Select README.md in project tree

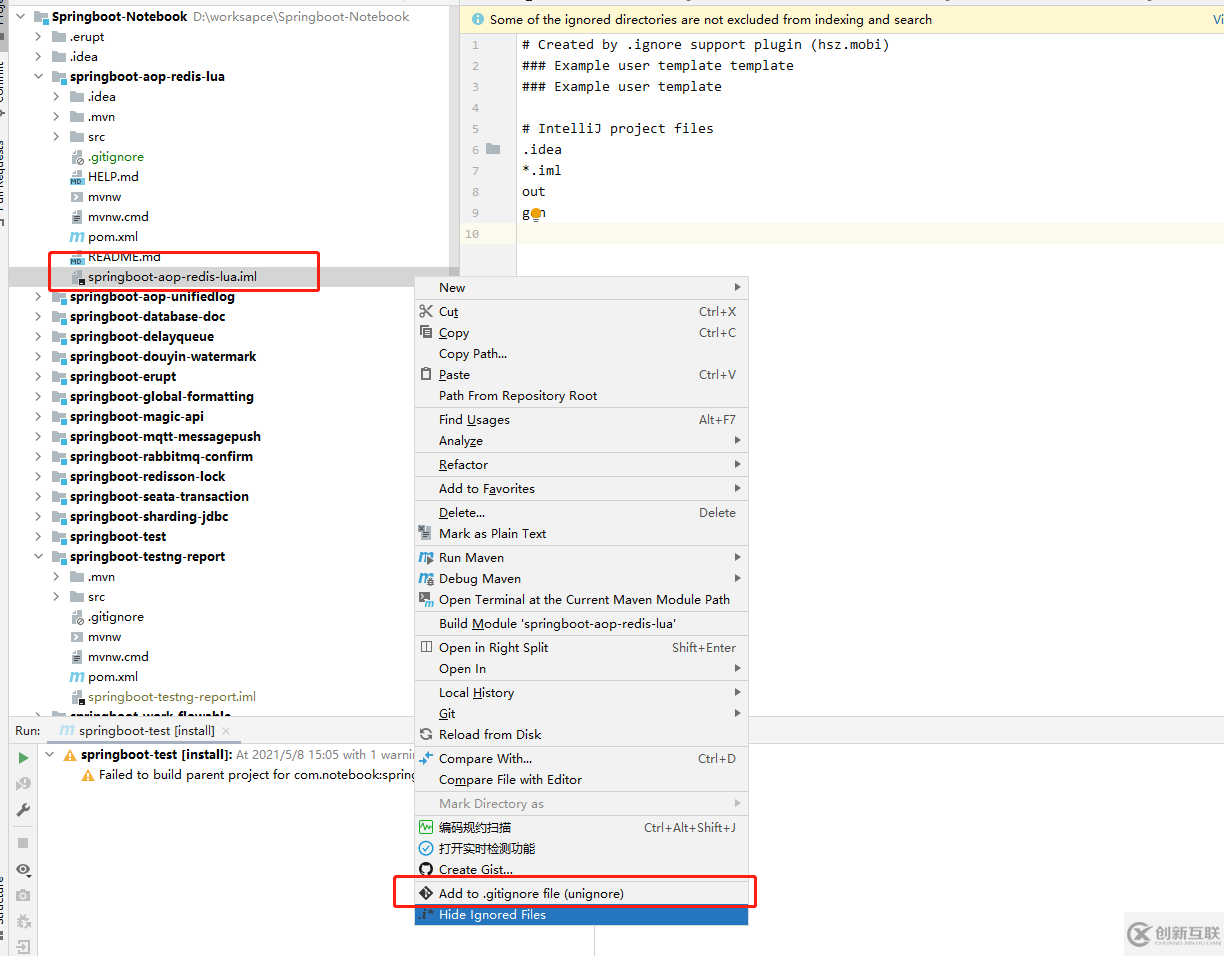click(x=124, y=257)
